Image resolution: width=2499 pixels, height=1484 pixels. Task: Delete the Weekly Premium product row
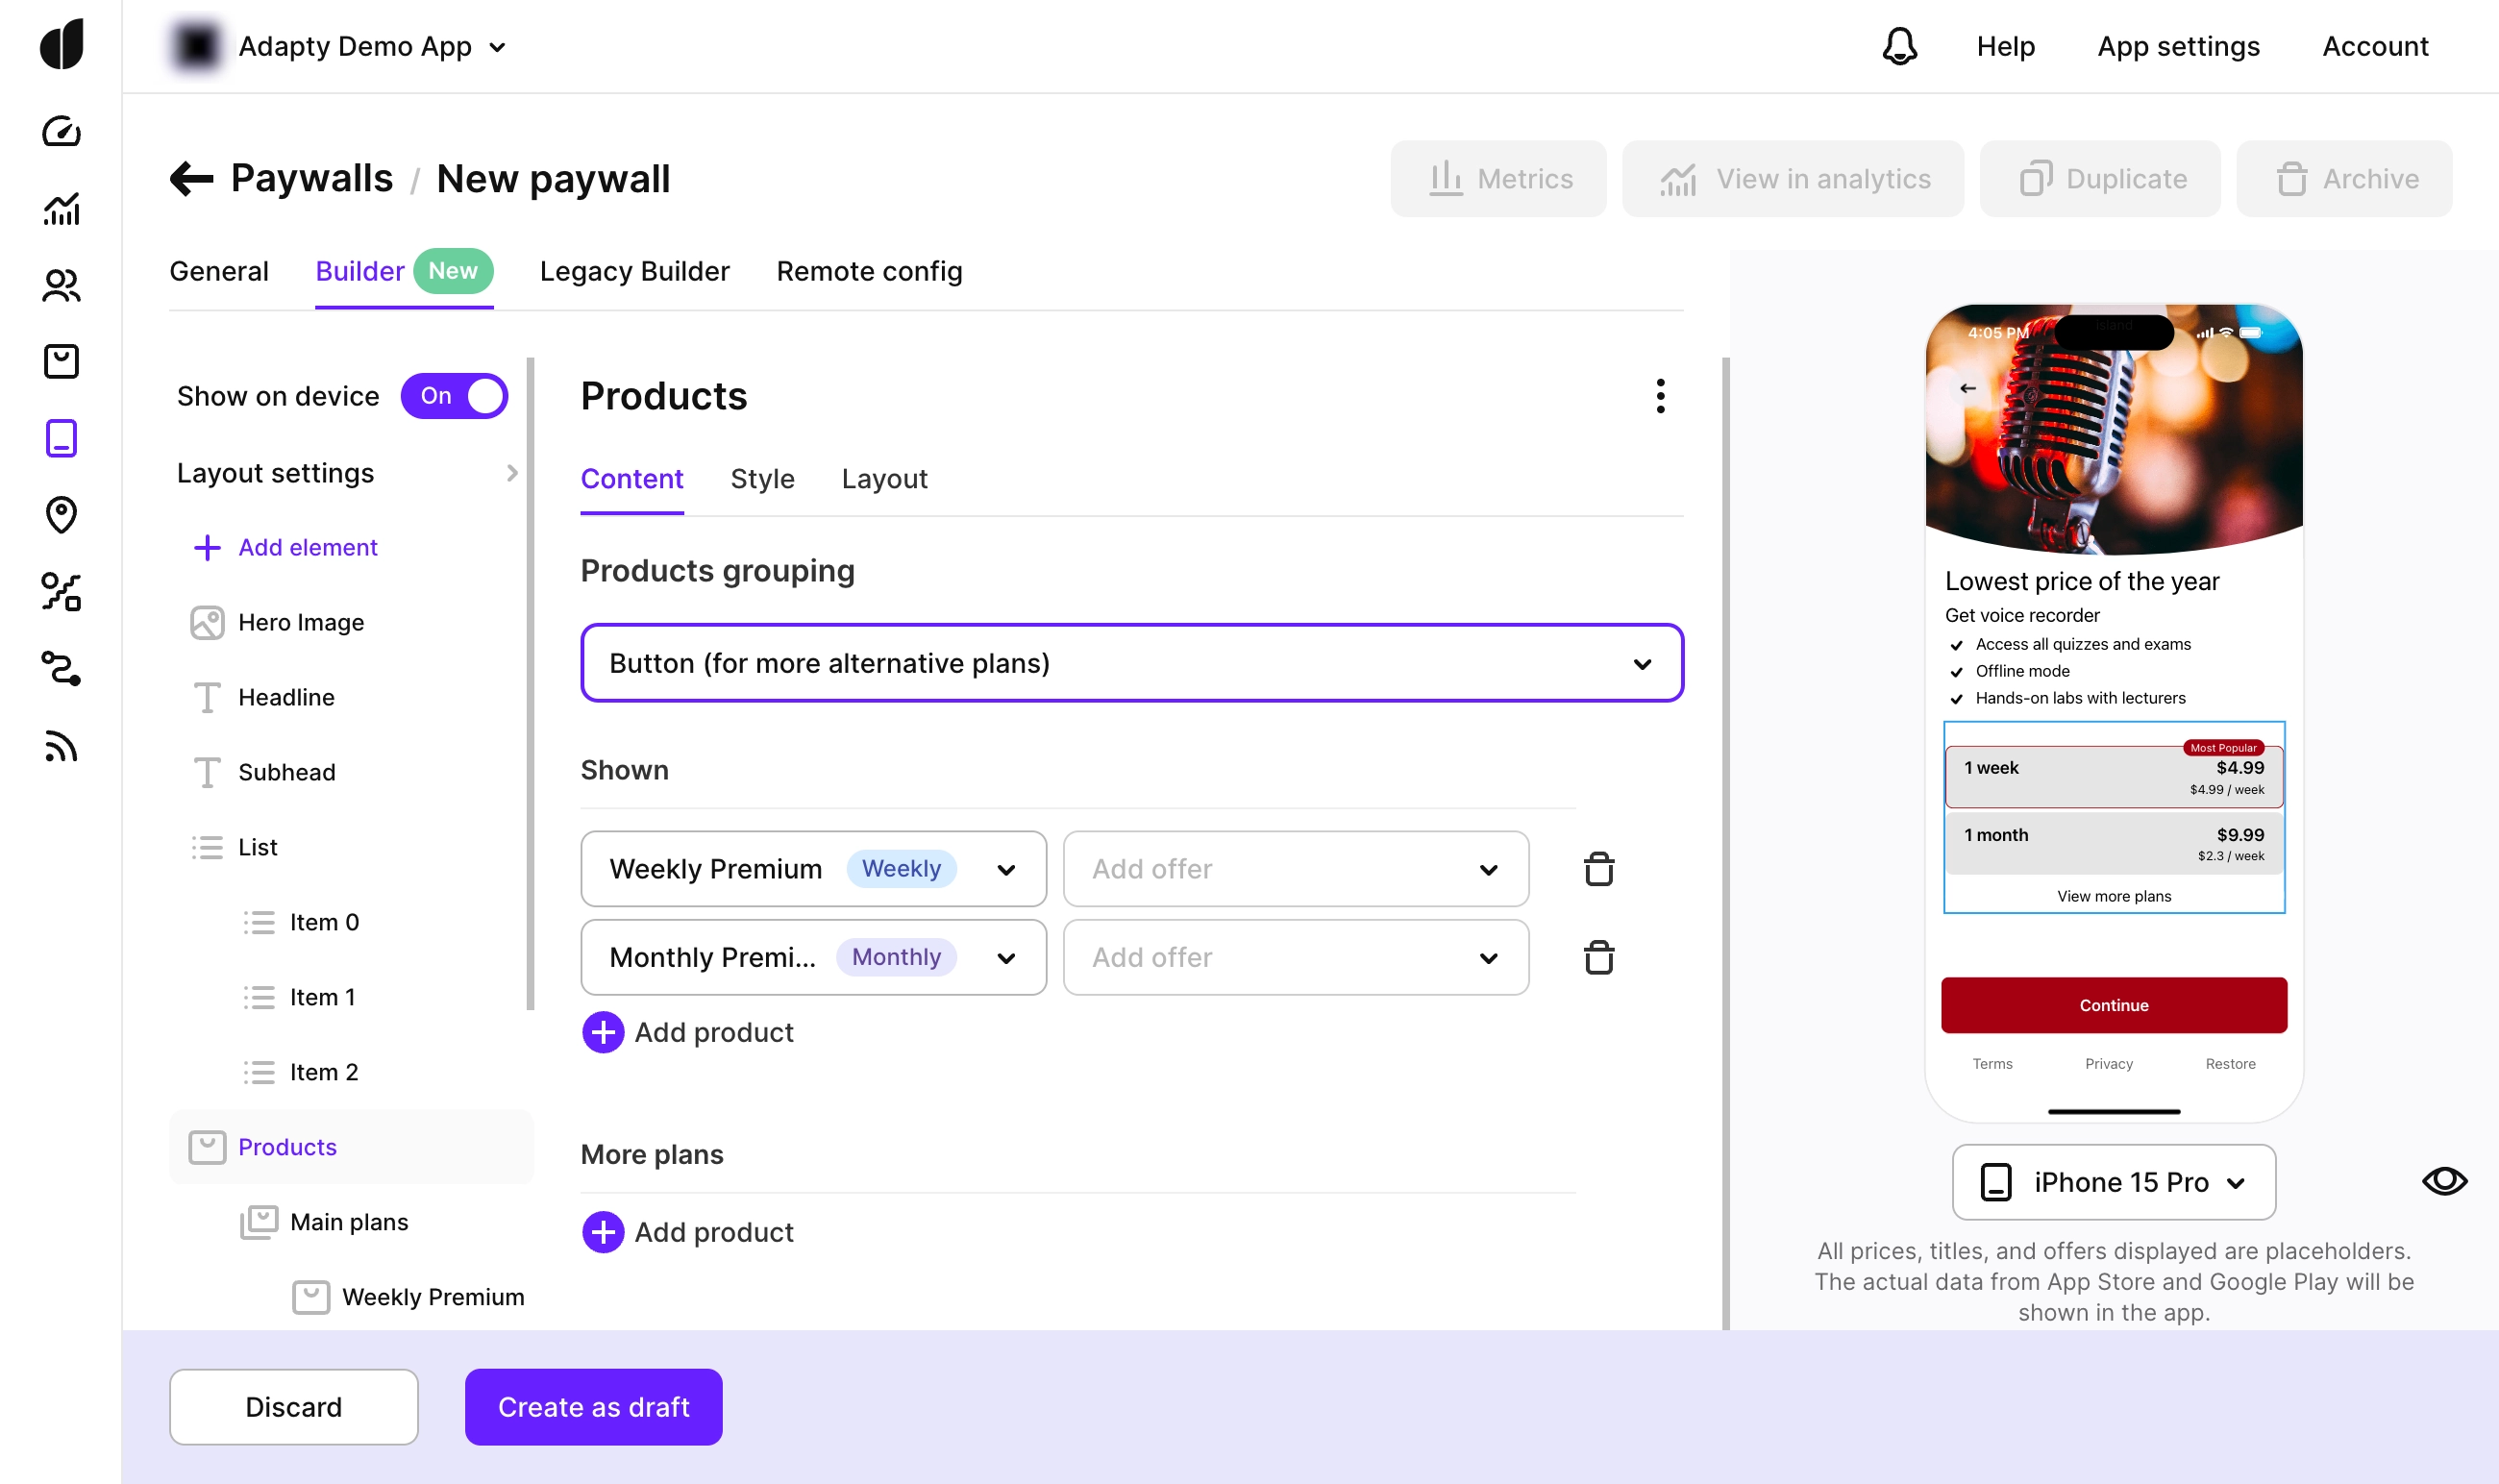tap(1598, 869)
